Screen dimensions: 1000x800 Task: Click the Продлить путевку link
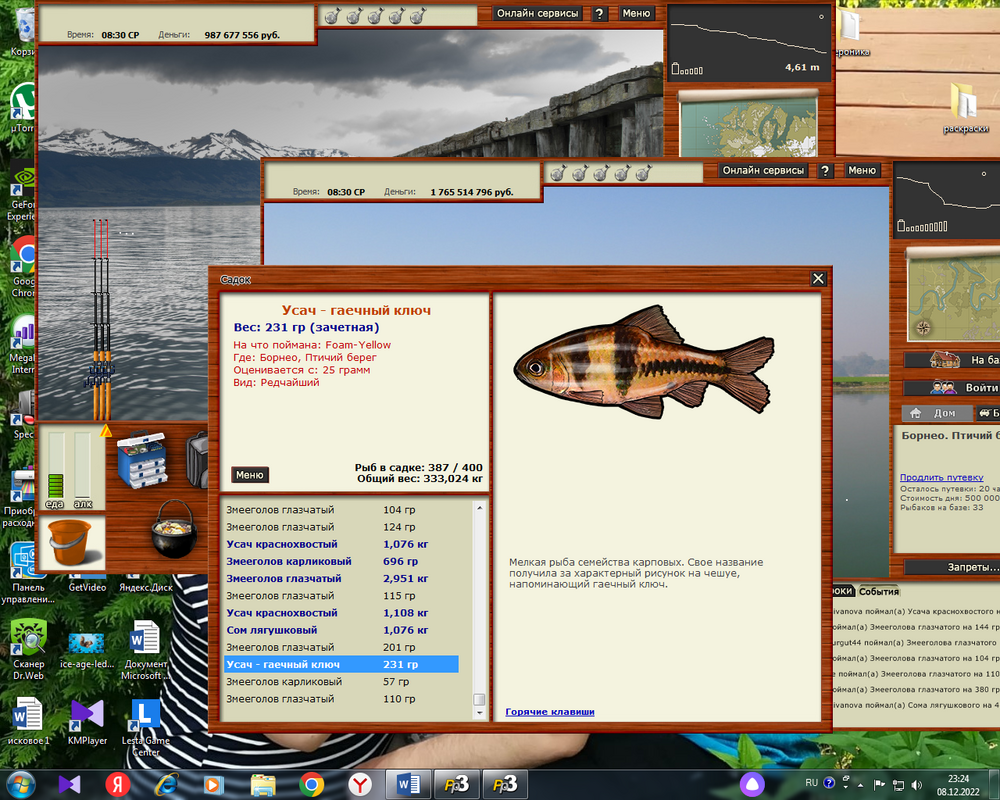[x=939, y=478]
